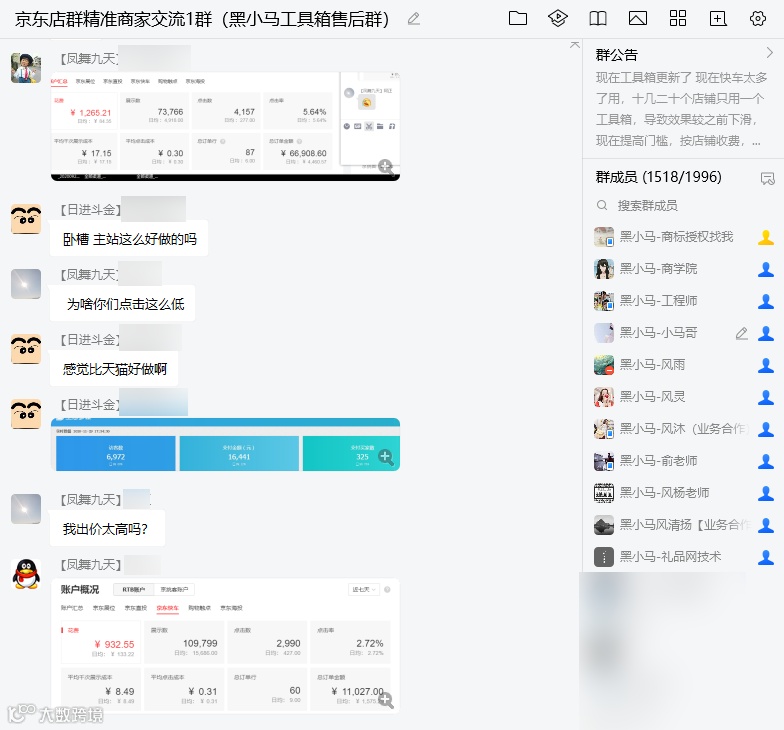Expand the 群公告 announcement arrow
Viewport: 784px width, 730px height.
pos(770,52)
